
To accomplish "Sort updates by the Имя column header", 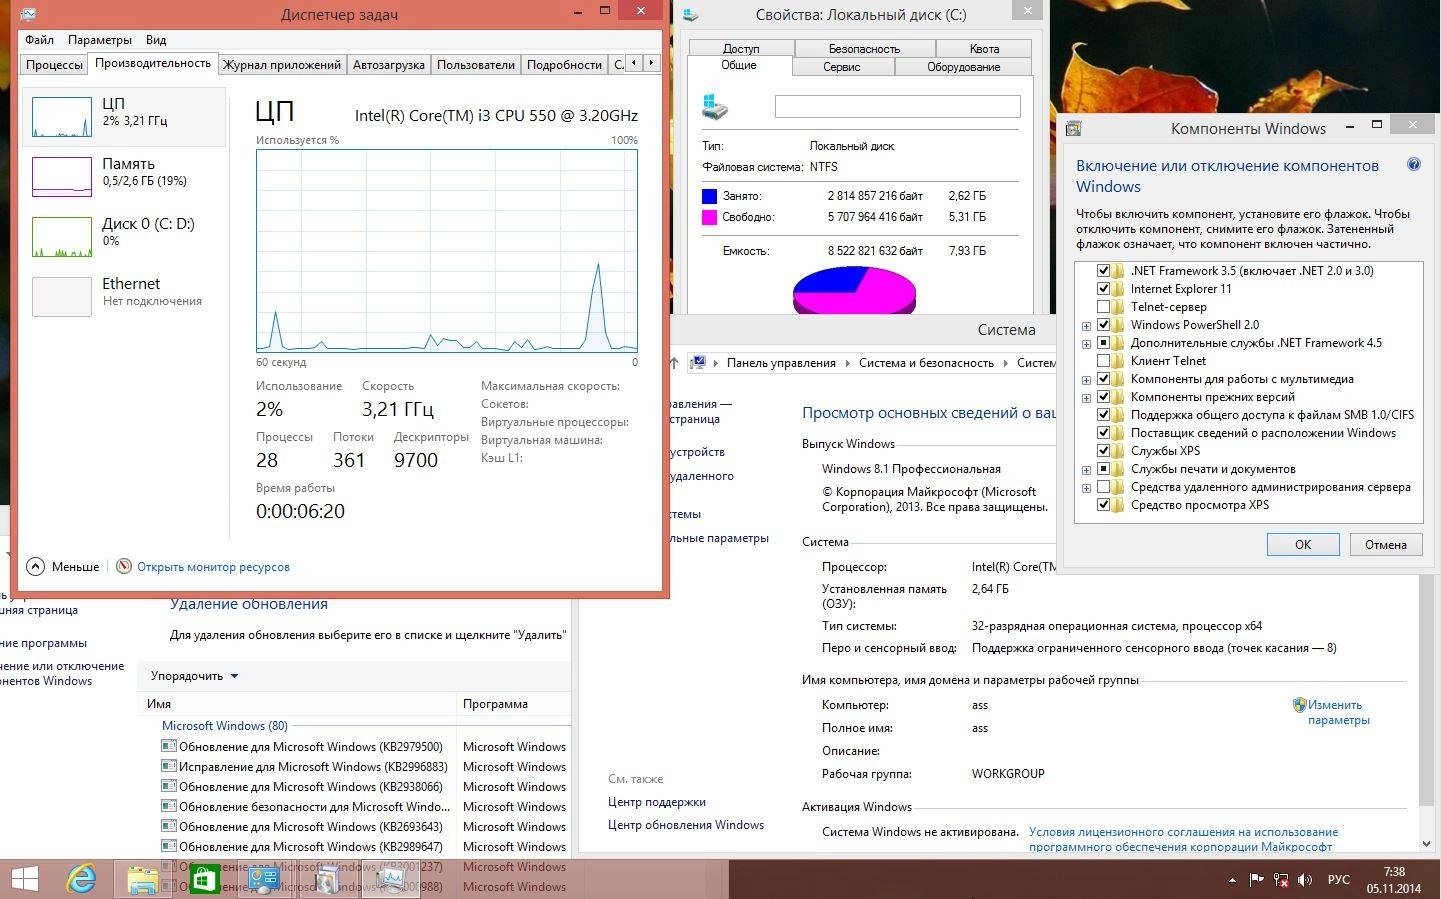I will [x=297, y=704].
